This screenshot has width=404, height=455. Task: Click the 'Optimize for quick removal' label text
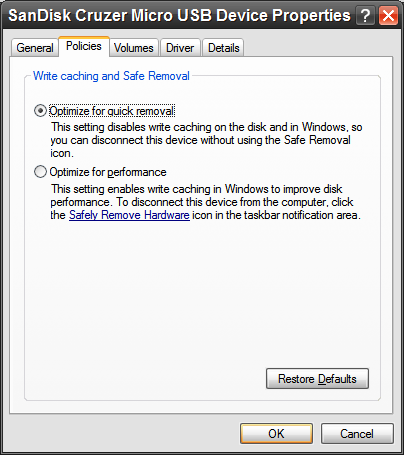click(x=112, y=111)
